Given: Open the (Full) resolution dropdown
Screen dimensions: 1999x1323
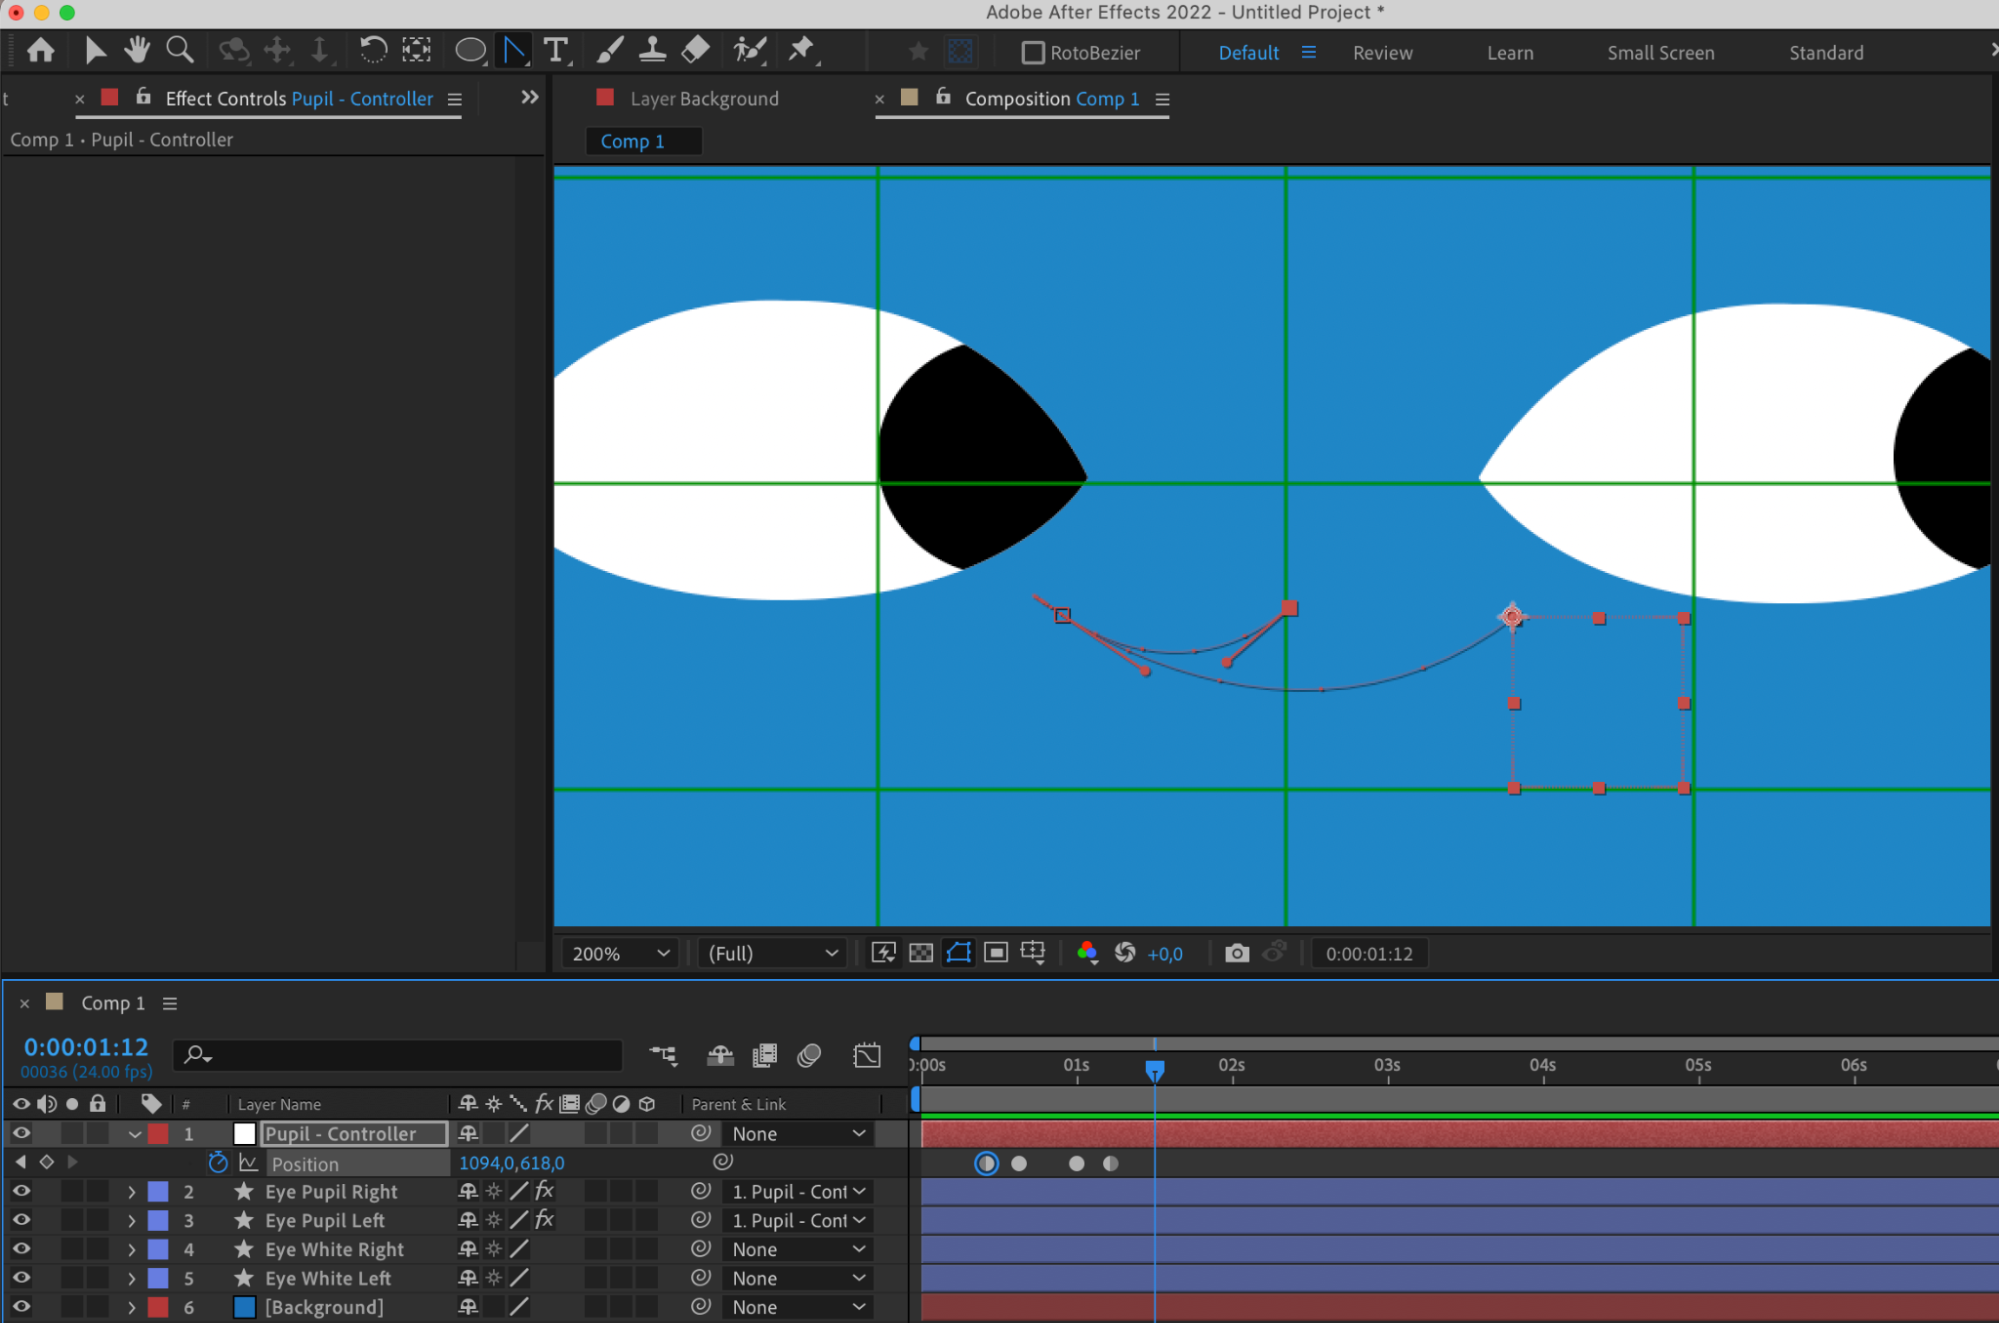Looking at the screenshot, I should pyautogui.click(x=772, y=953).
